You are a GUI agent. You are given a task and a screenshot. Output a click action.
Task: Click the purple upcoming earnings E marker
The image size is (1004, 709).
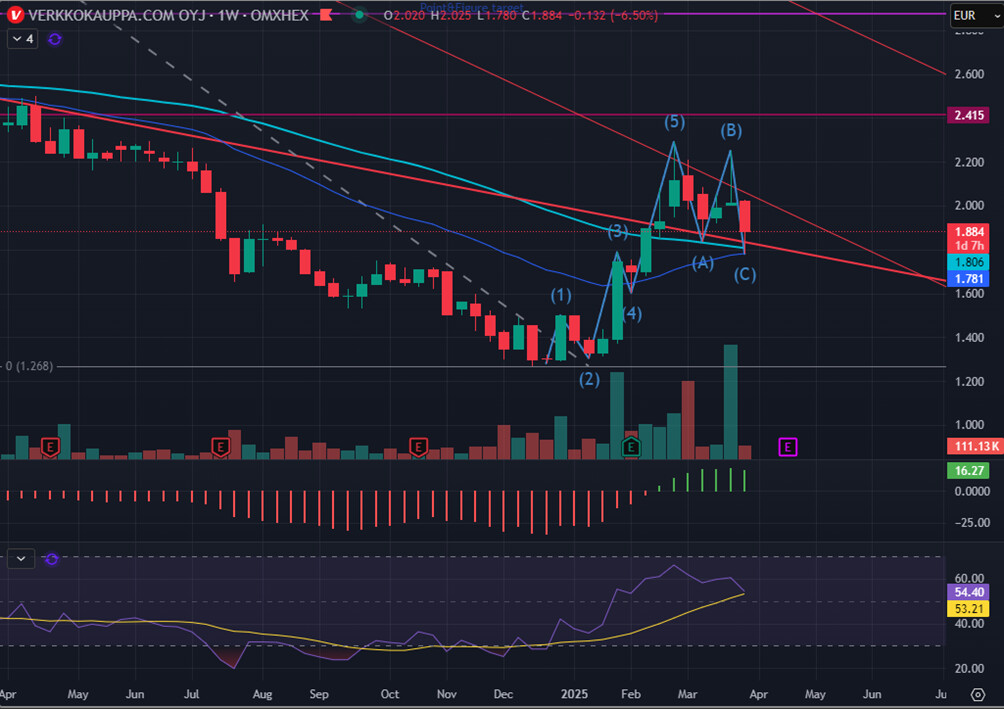tap(788, 447)
